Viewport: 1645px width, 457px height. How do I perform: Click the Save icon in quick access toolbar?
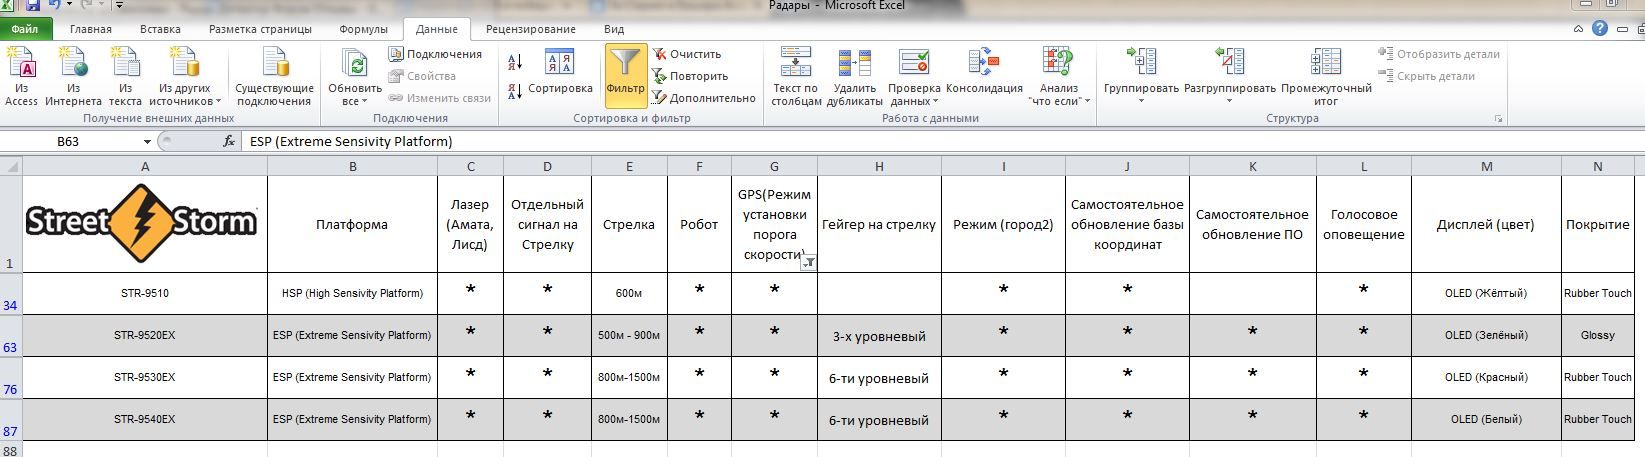coord(32,6)
